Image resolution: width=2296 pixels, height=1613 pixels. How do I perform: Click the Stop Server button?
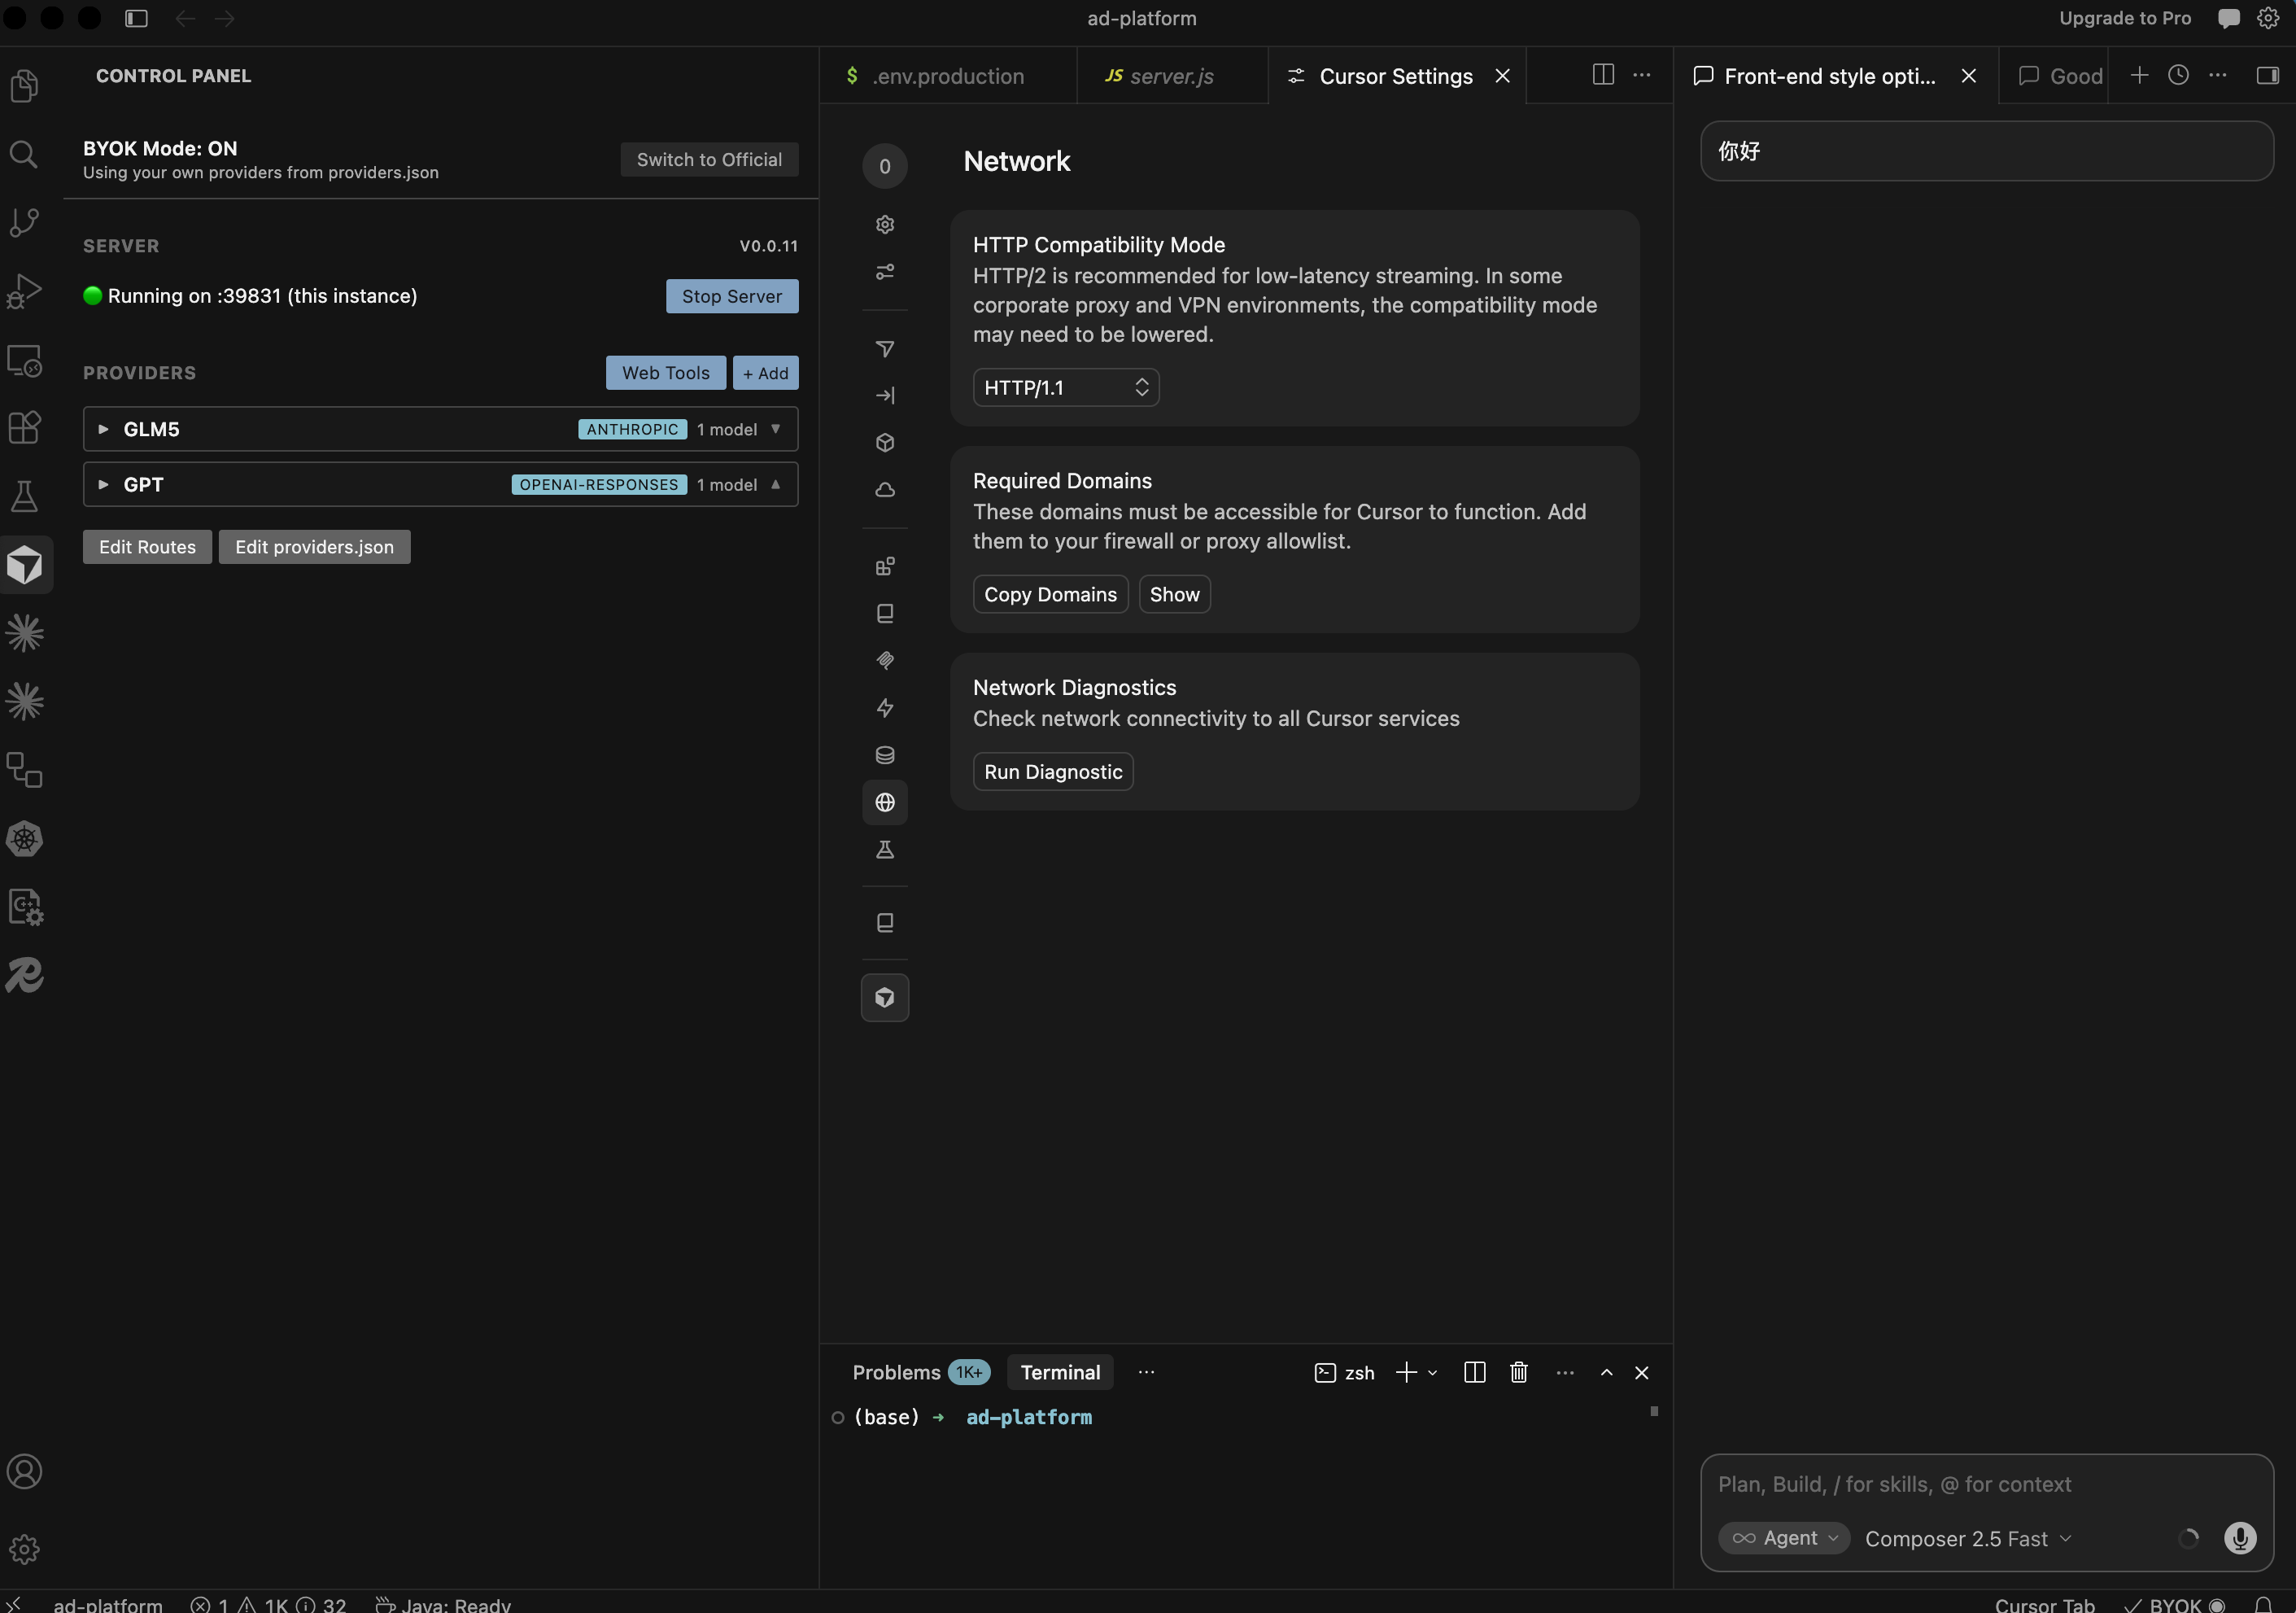coord(732,296)
